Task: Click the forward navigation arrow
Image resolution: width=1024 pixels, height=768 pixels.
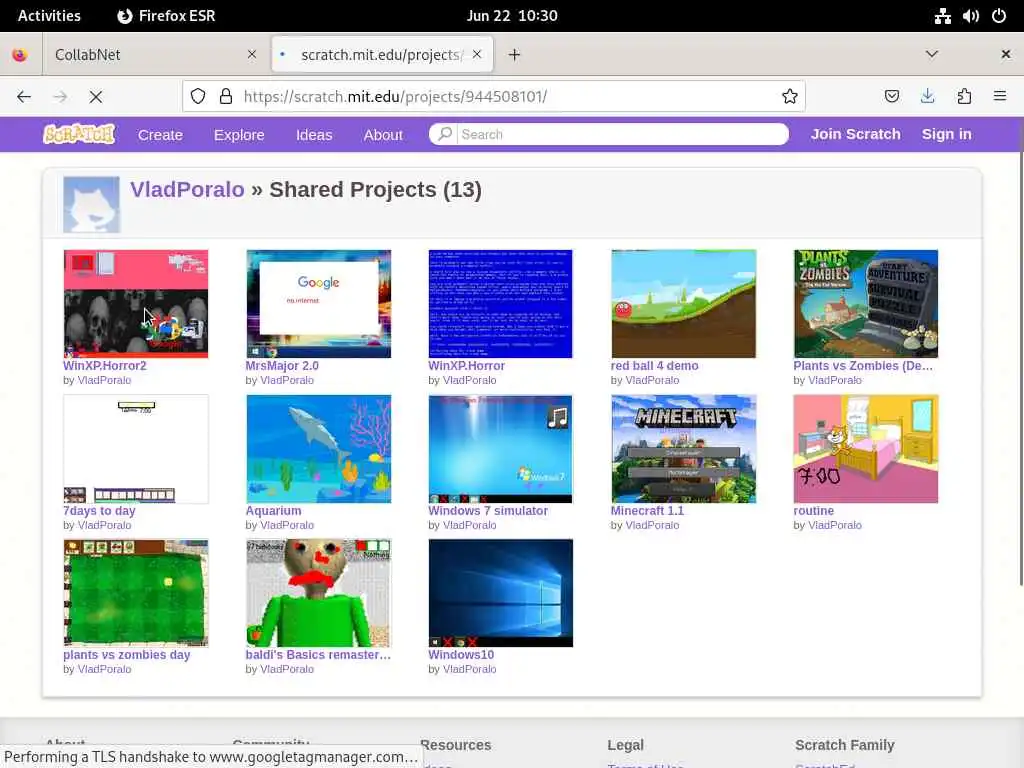Action: pyautogui.click(x=60, y=97)
